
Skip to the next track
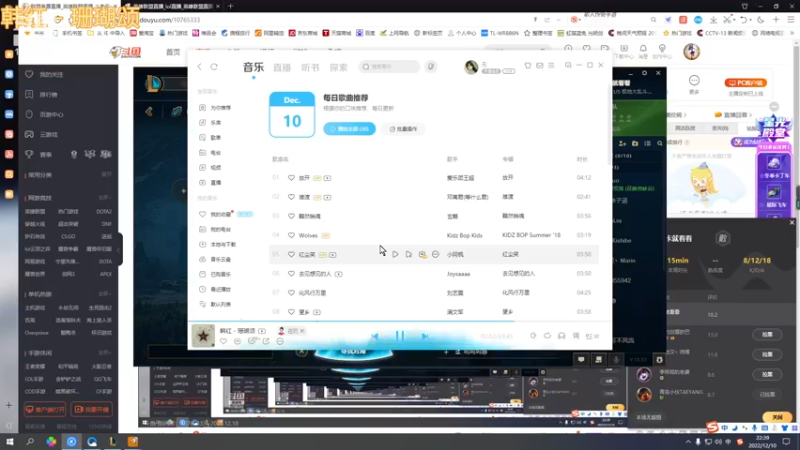(x=424, y=336)
